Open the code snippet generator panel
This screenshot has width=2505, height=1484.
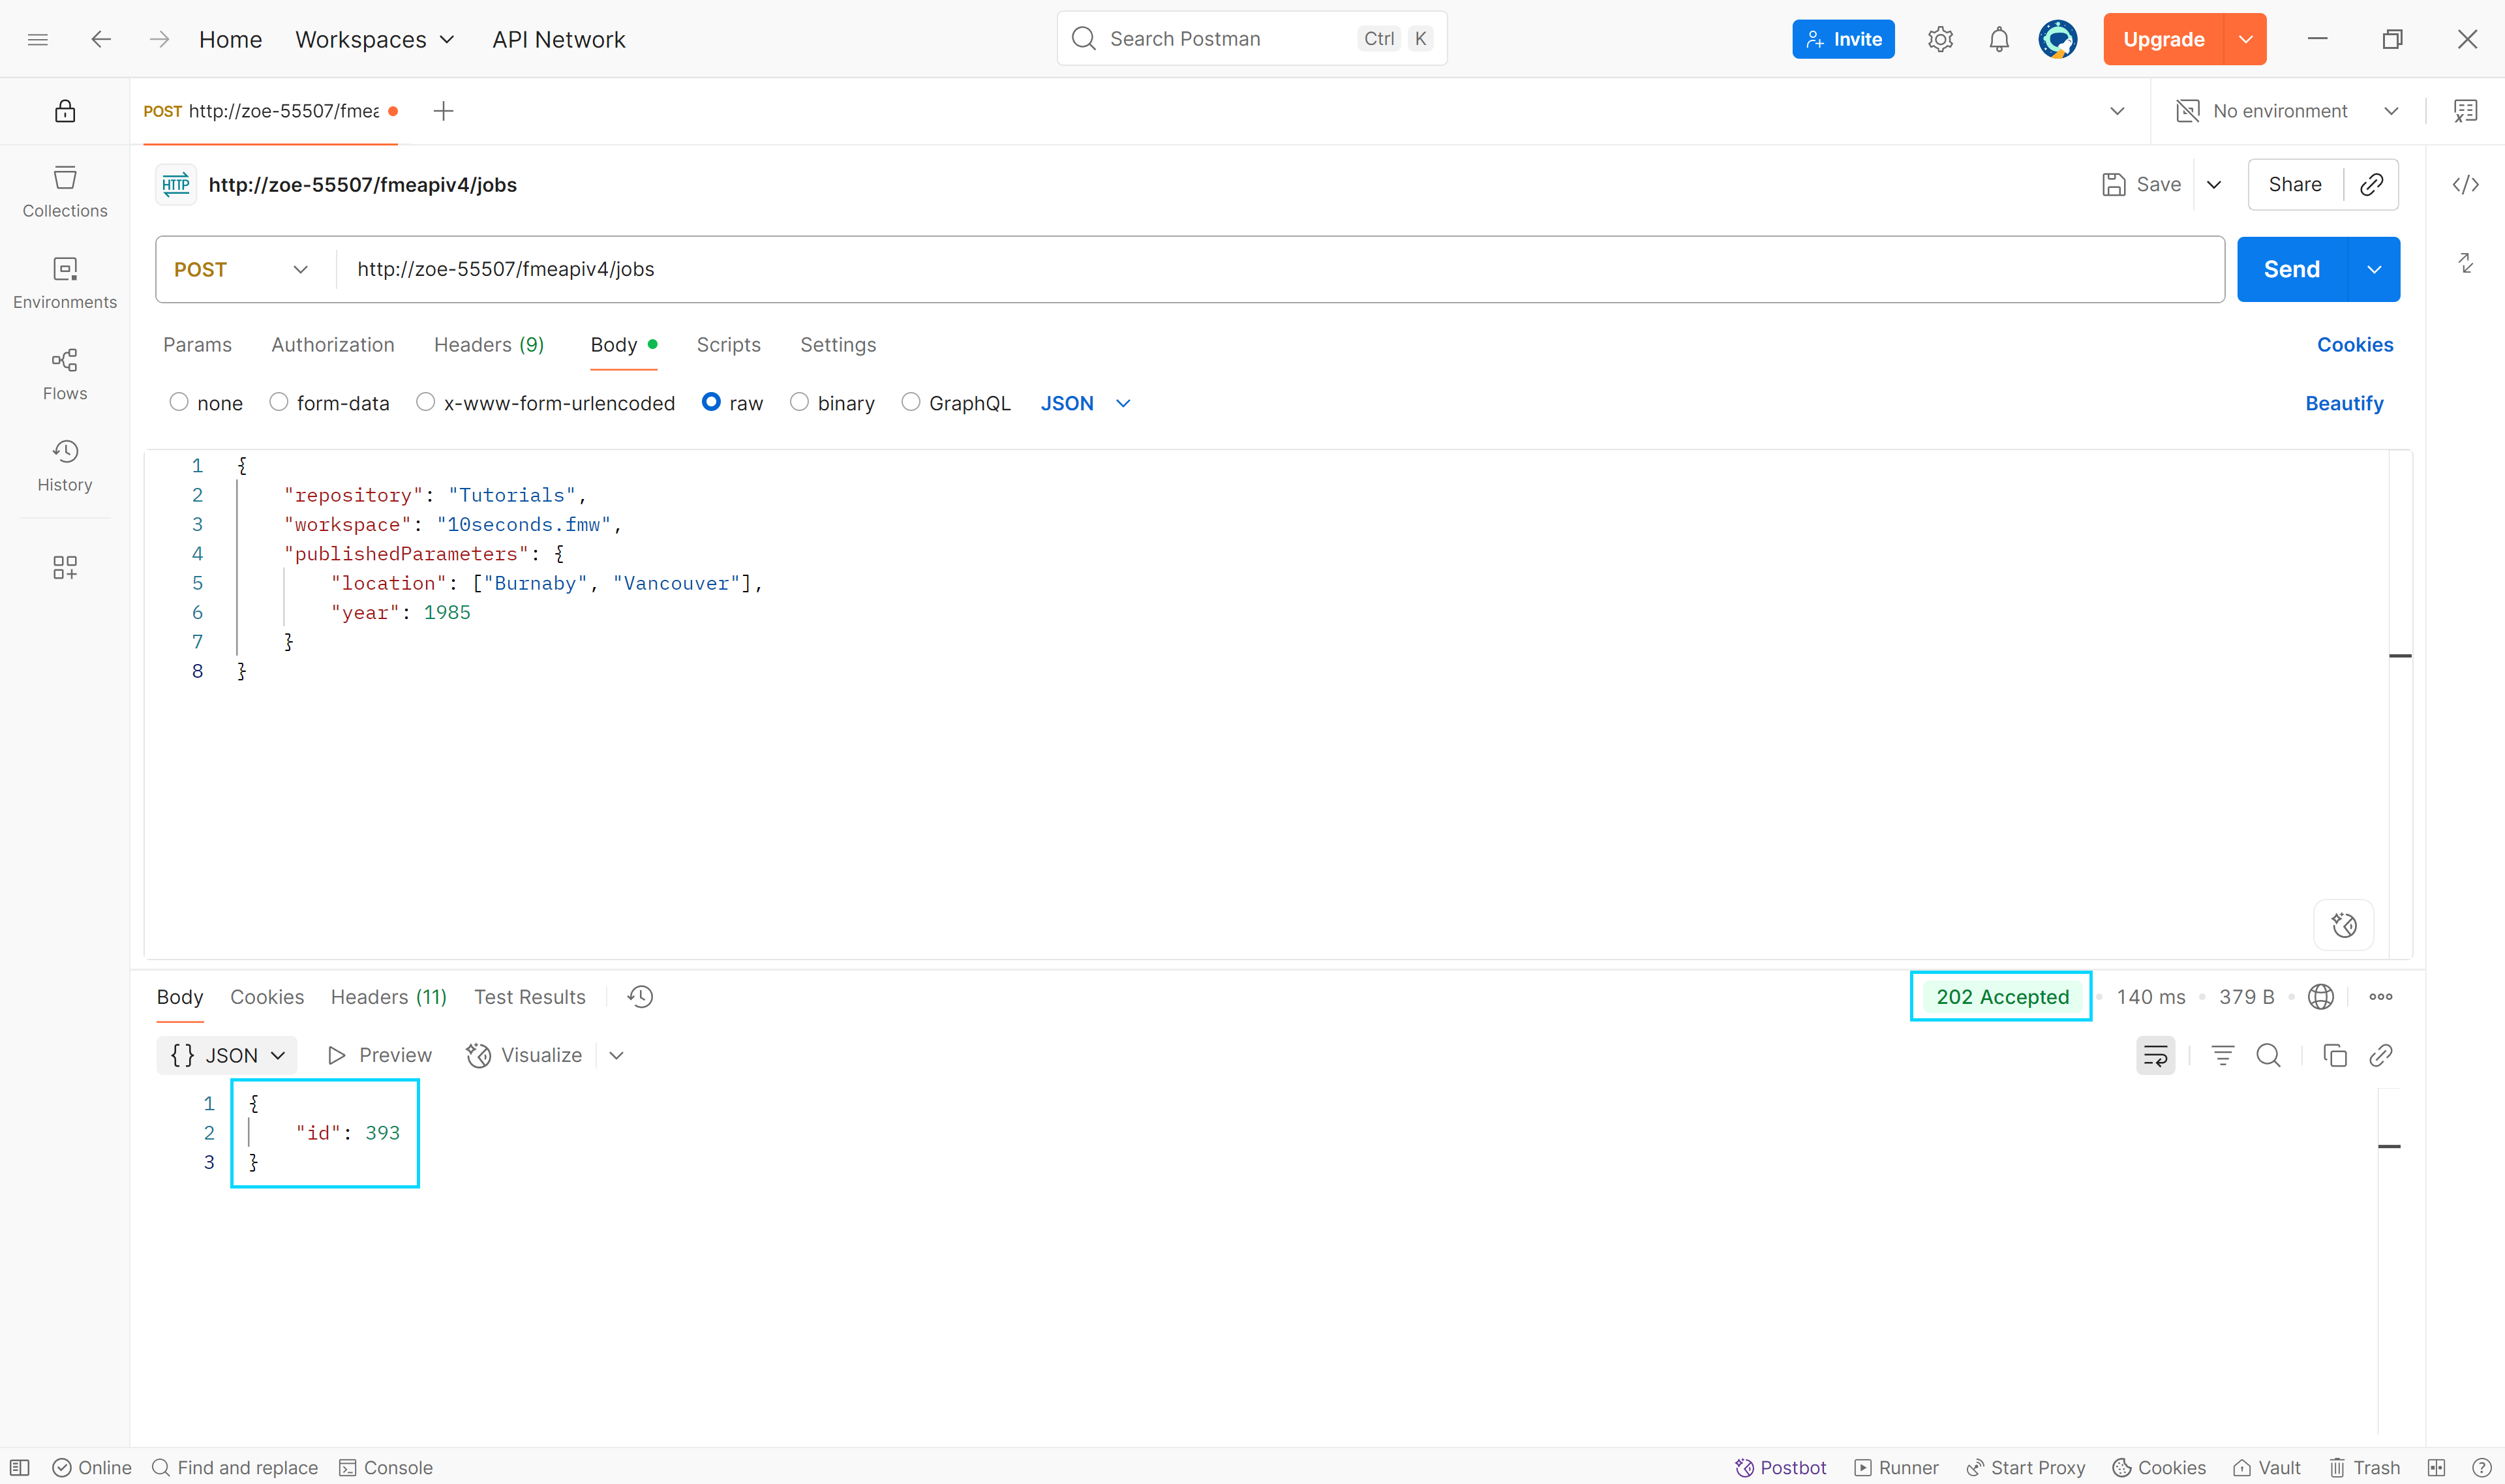[x=2466, y=184]
